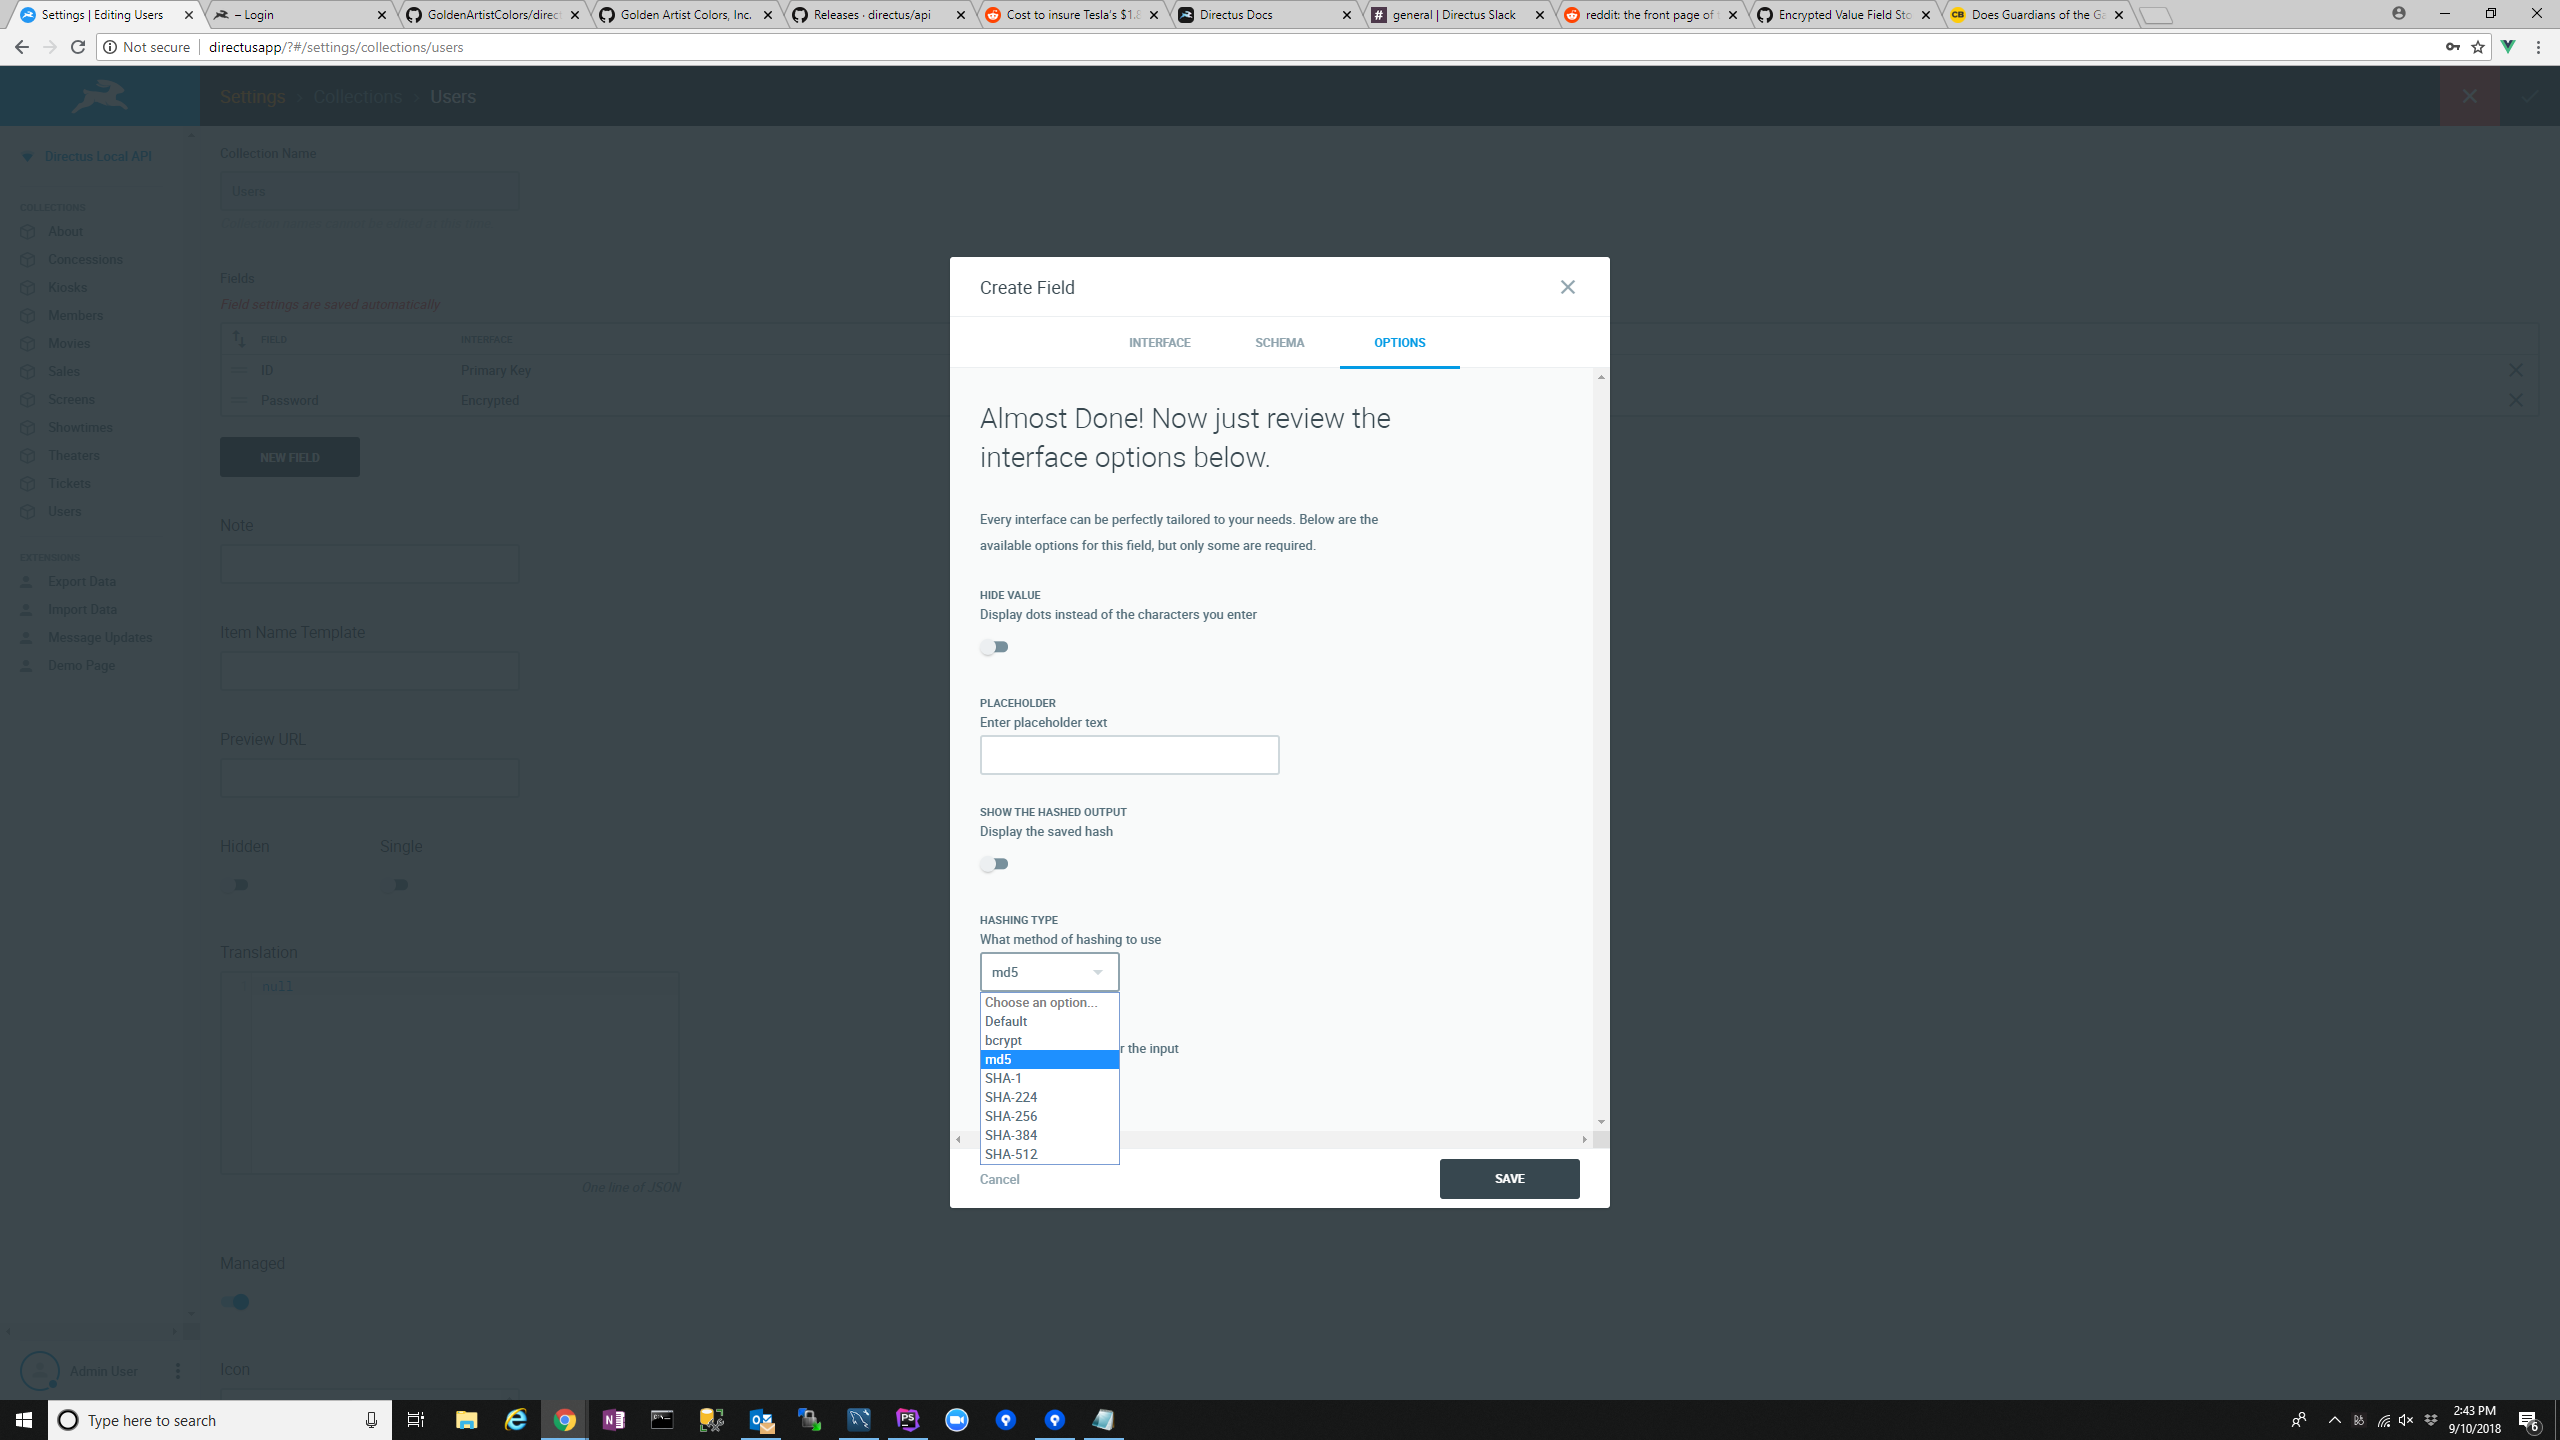
Task: Enable Show the Hashed Output toggle
Action: (994, 863)
